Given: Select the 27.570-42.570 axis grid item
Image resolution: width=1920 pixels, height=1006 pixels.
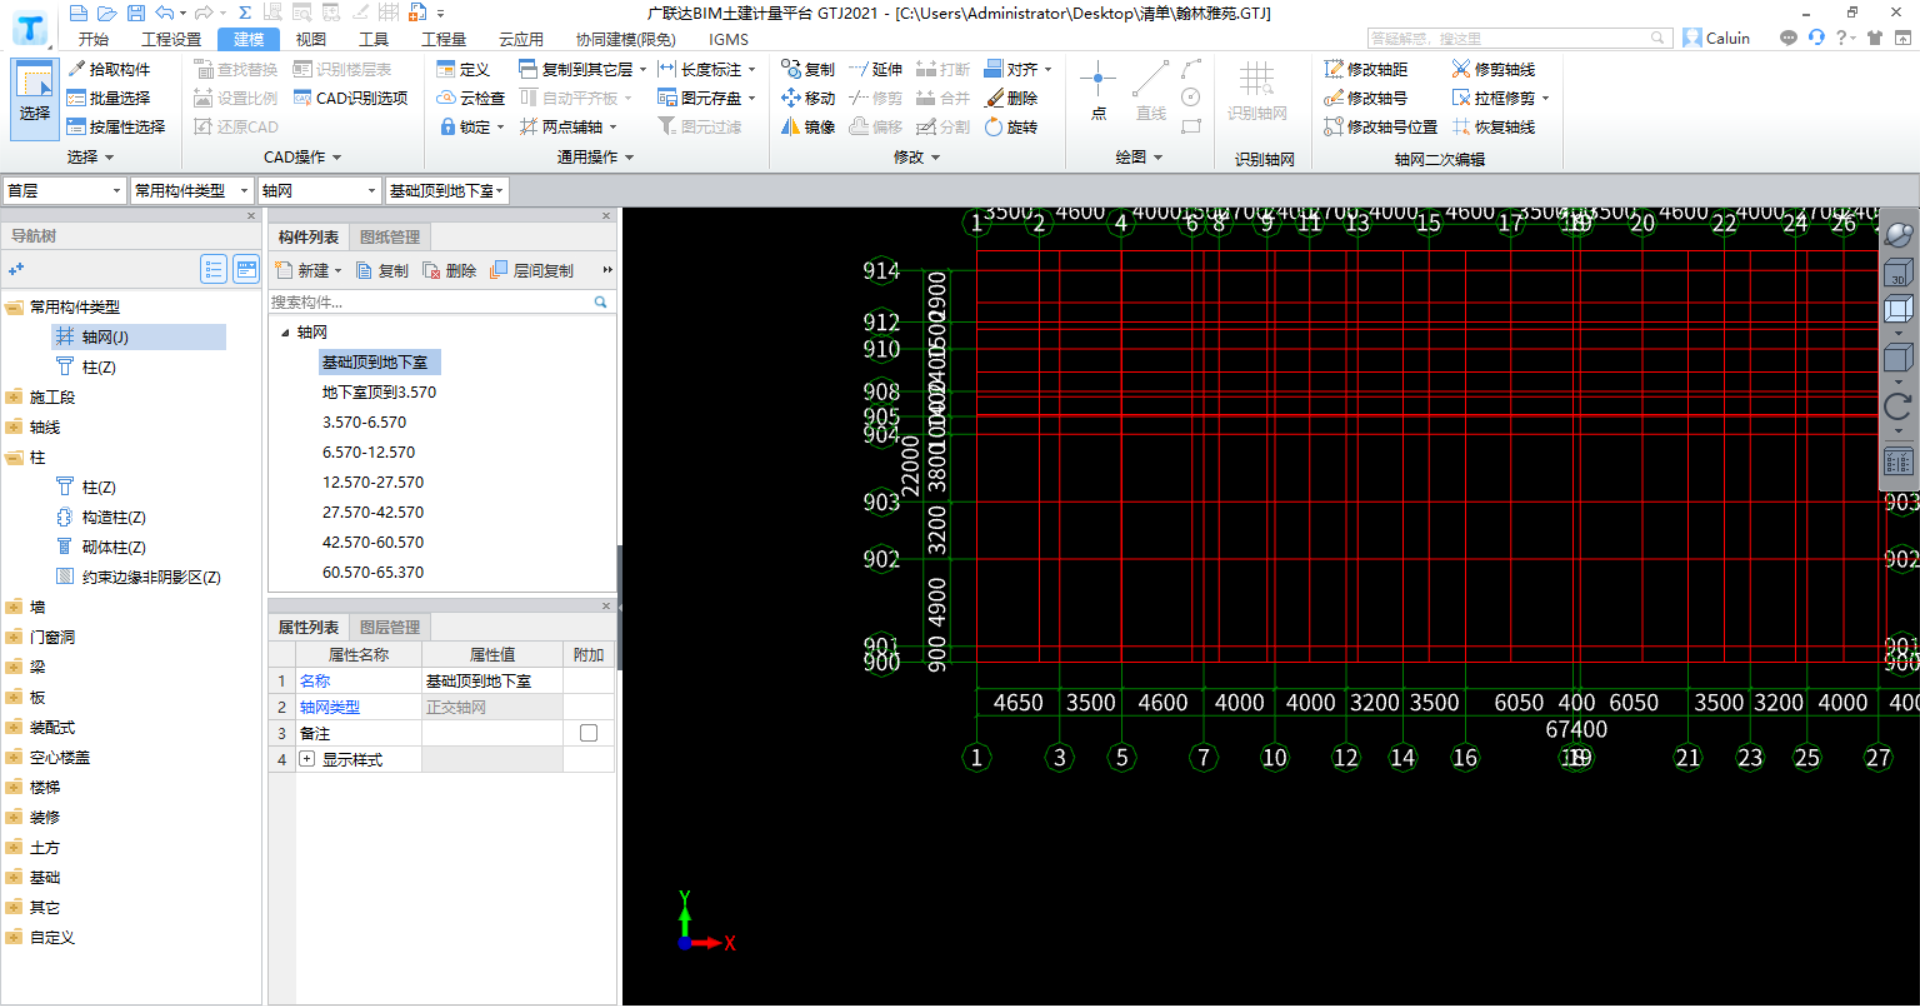Looking at the screenshot, I should (373, 512).
